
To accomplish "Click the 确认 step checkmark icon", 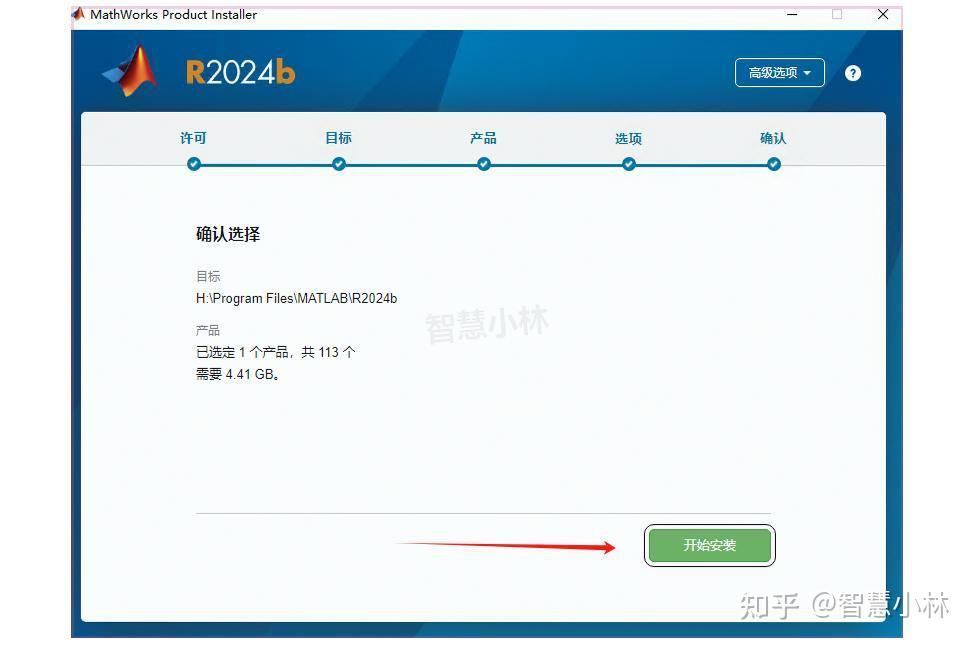I will point(773,163).
